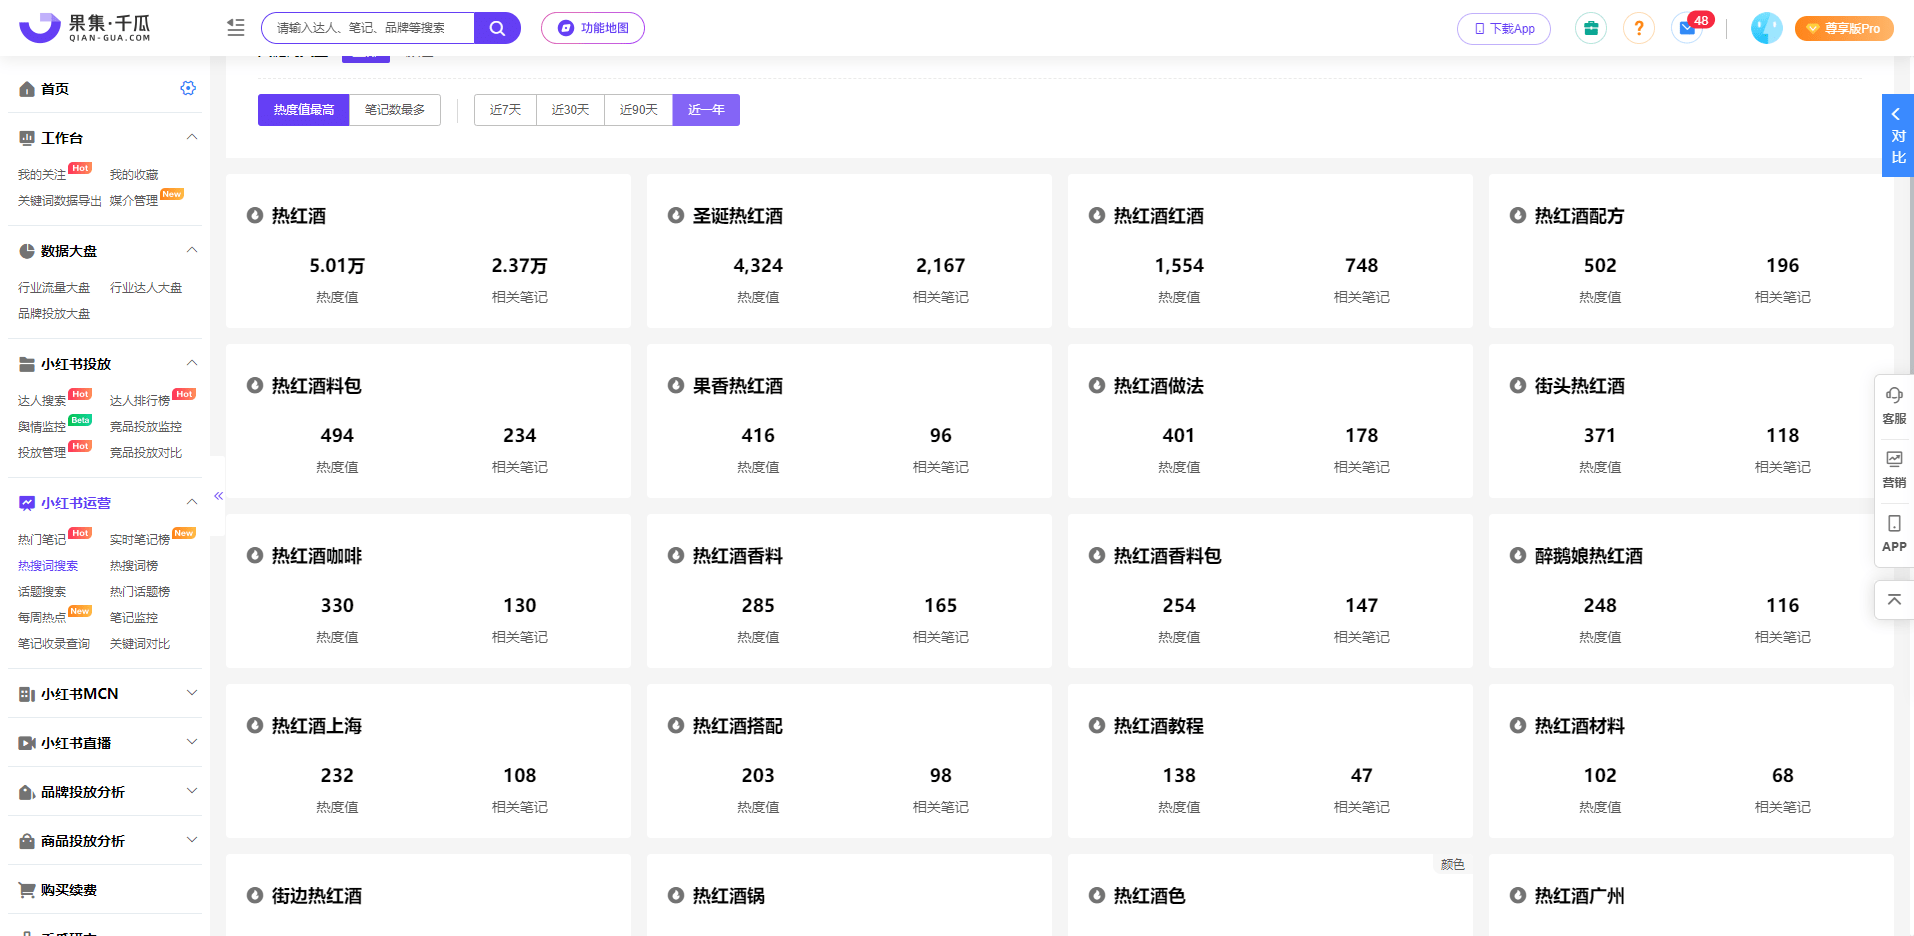Viewport: 1914px width, 936px height.
Task: Click the 热红酒广州 keyword title
Action: click(x=1580, y=896)
